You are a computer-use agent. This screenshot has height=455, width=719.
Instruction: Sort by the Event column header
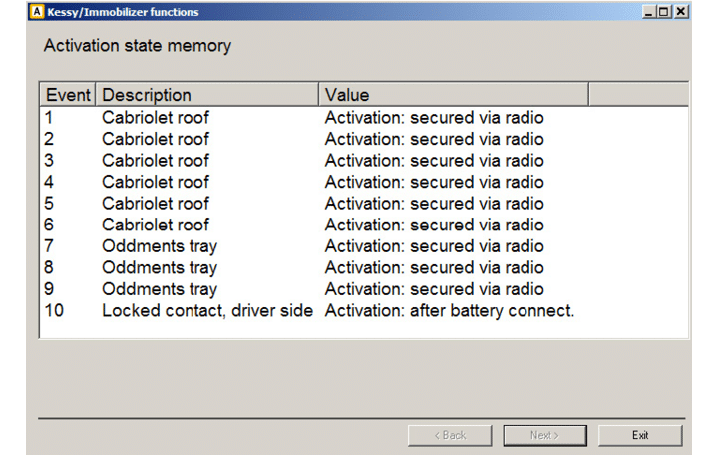click(x=68, y=95)
